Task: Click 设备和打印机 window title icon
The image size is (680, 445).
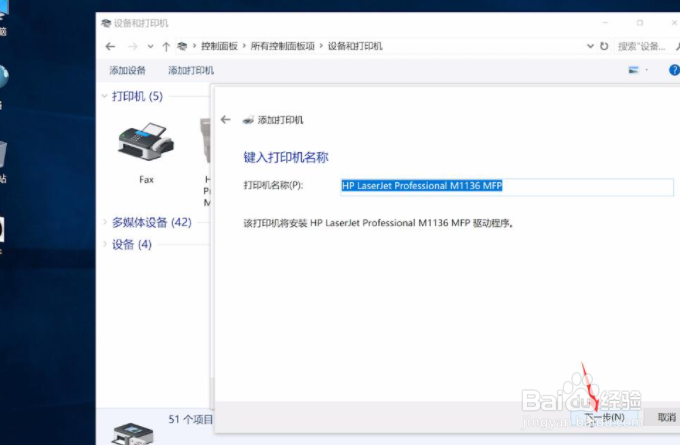Action: pyautogui.click(x=106, y=23)
